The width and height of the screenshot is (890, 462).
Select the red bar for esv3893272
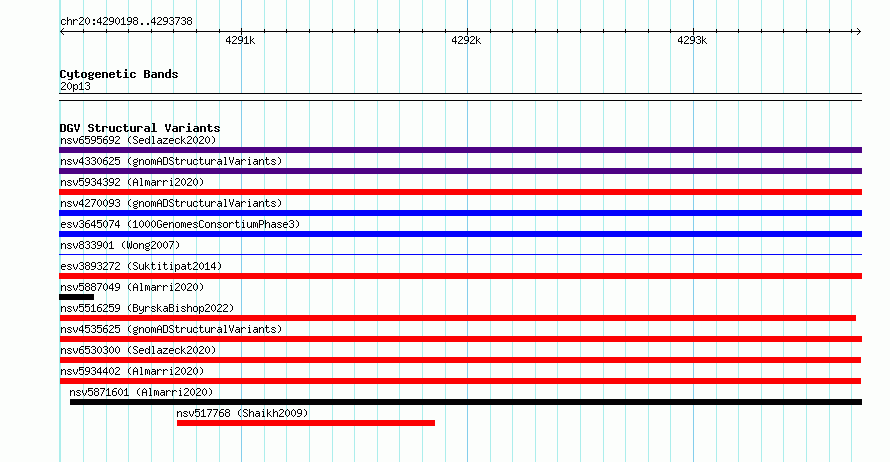(x=460, y=276)
